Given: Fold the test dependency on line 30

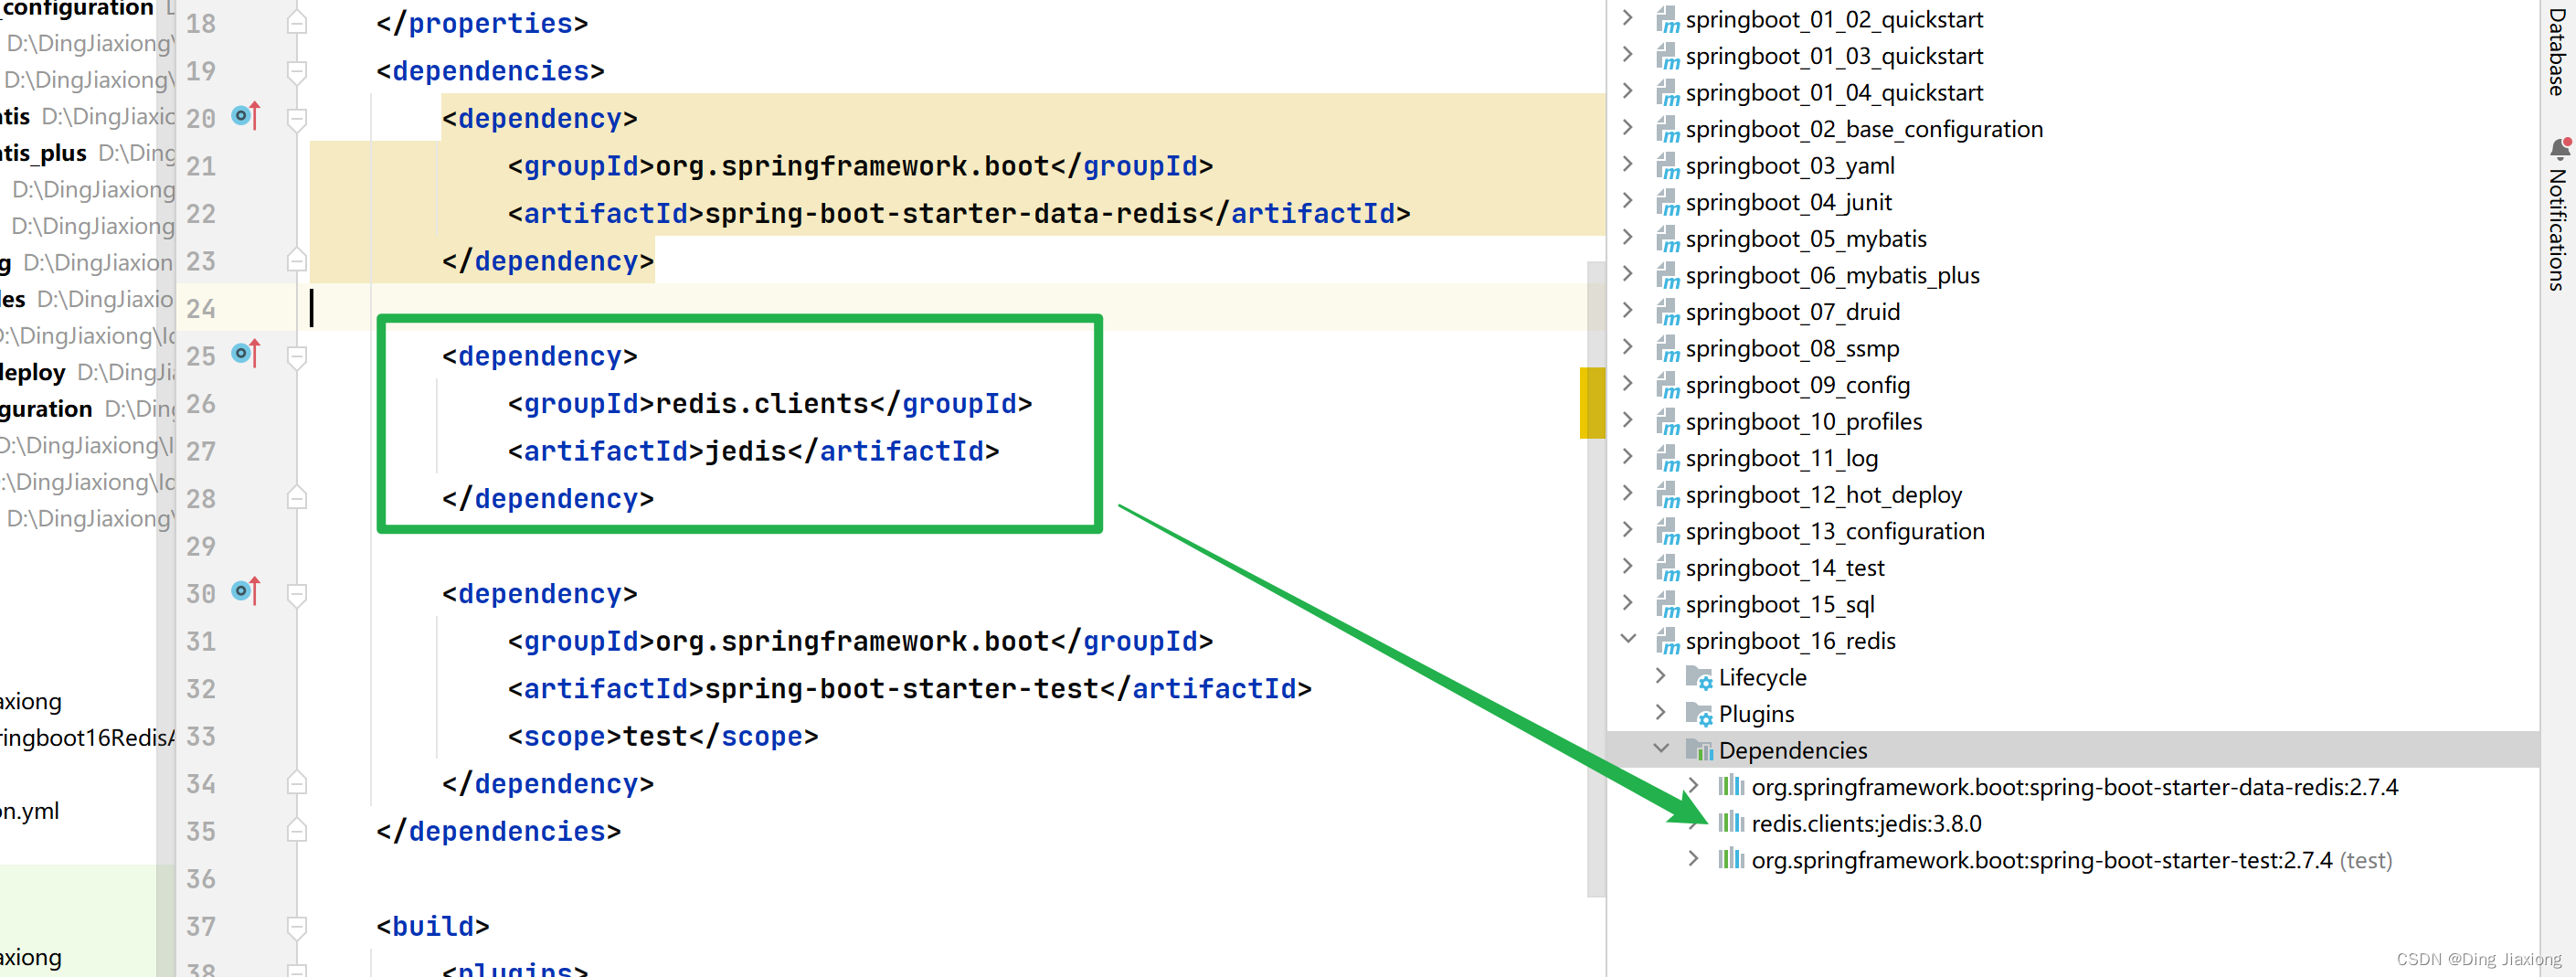Looking at the screenshot, I should point(296,595).
